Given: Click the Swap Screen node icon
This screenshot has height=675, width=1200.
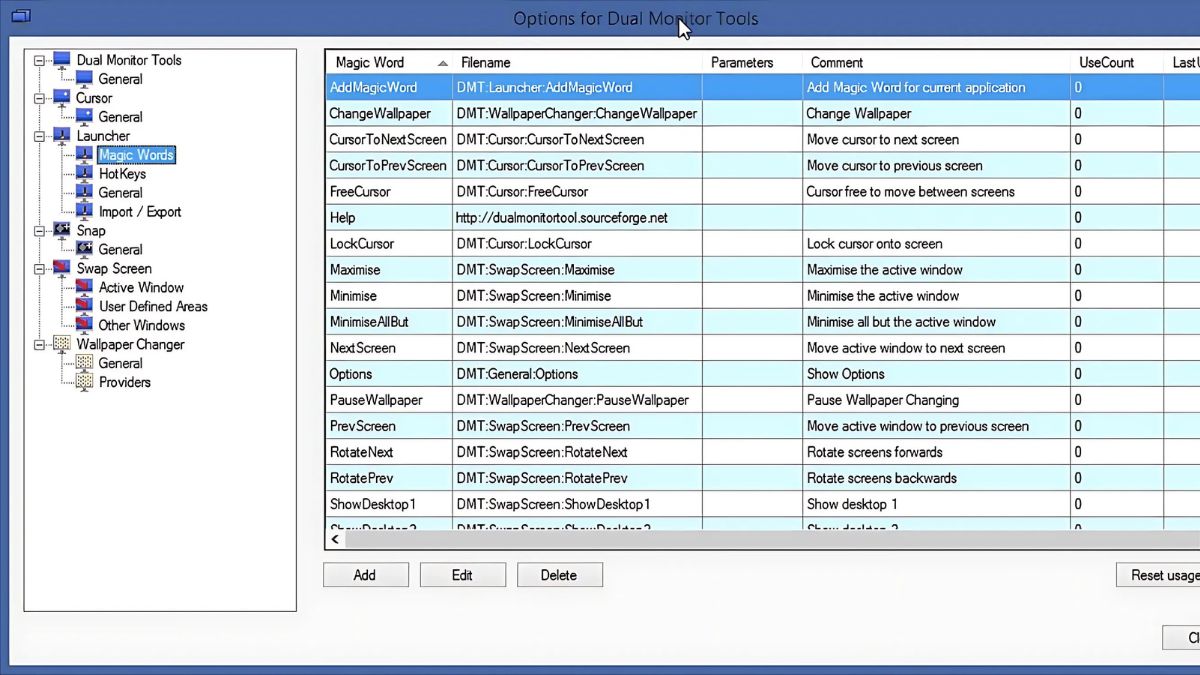Looking at the screenshot, I should 62,269.
